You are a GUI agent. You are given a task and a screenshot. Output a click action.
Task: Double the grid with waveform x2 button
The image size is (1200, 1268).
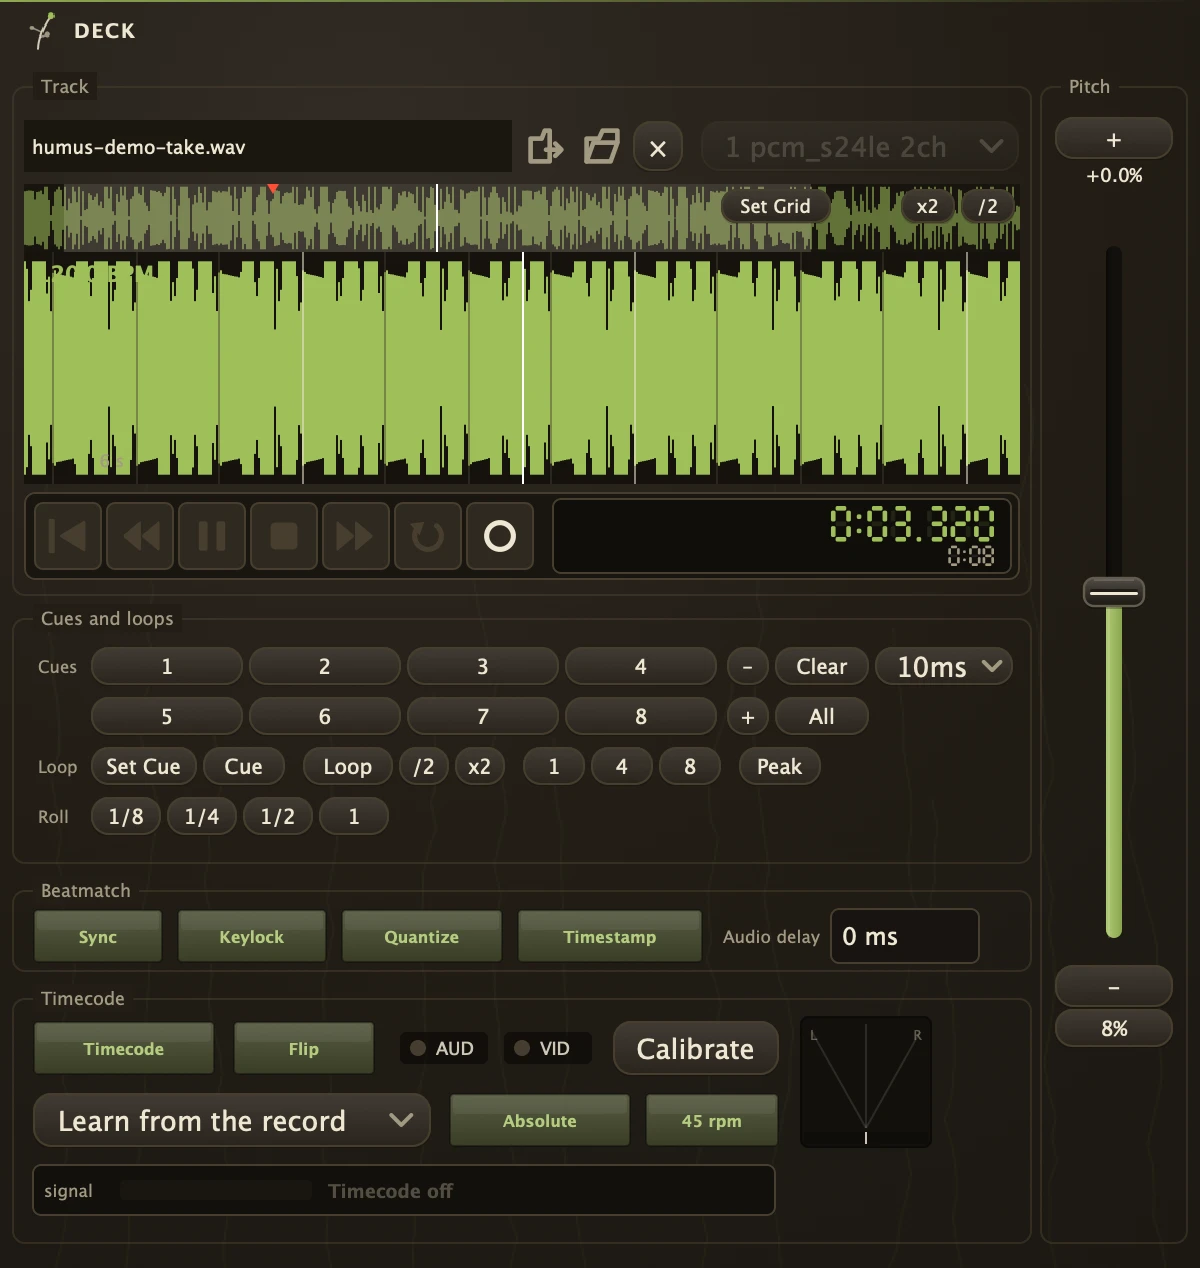click(927, 206)
